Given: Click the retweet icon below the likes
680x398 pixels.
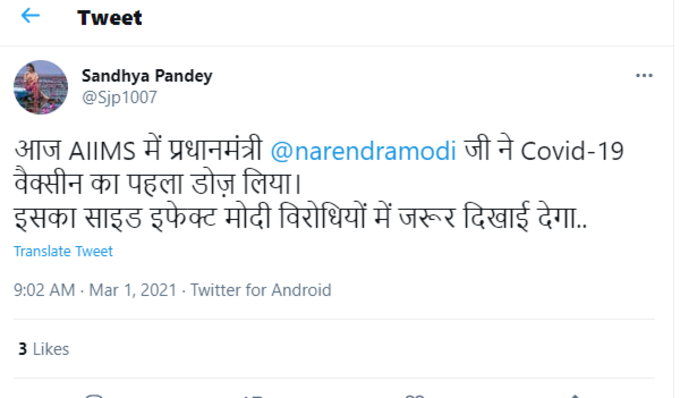Looking at the screenshot, I should tap(254, 395).
